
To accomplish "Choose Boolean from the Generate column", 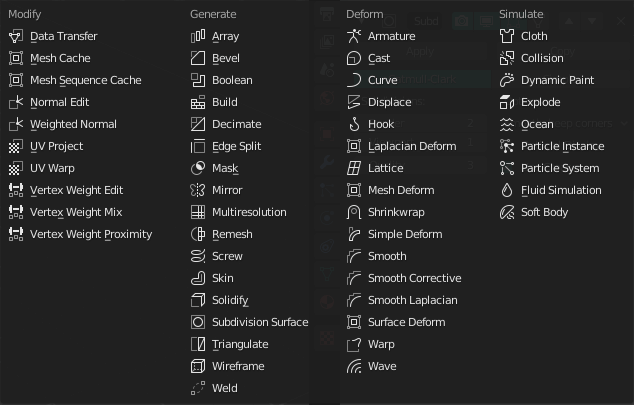I will [232, 80].
